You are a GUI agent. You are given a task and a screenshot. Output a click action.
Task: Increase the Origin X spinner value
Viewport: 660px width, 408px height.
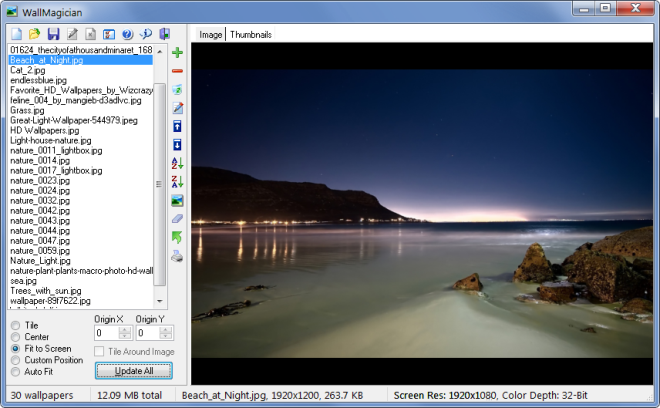[126, 329]
